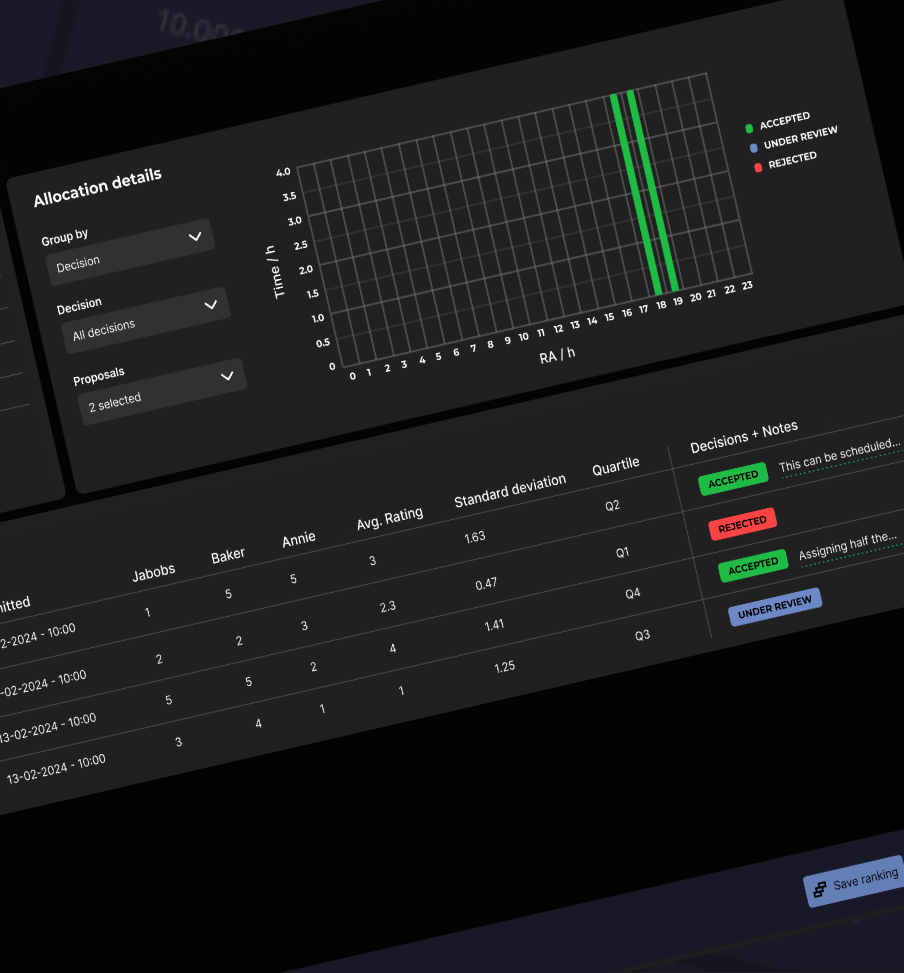Toggle the UNDER REVIEW series legend label
Image resolution: width=904 pixels, height=973 pixels.
pos(800,138)
